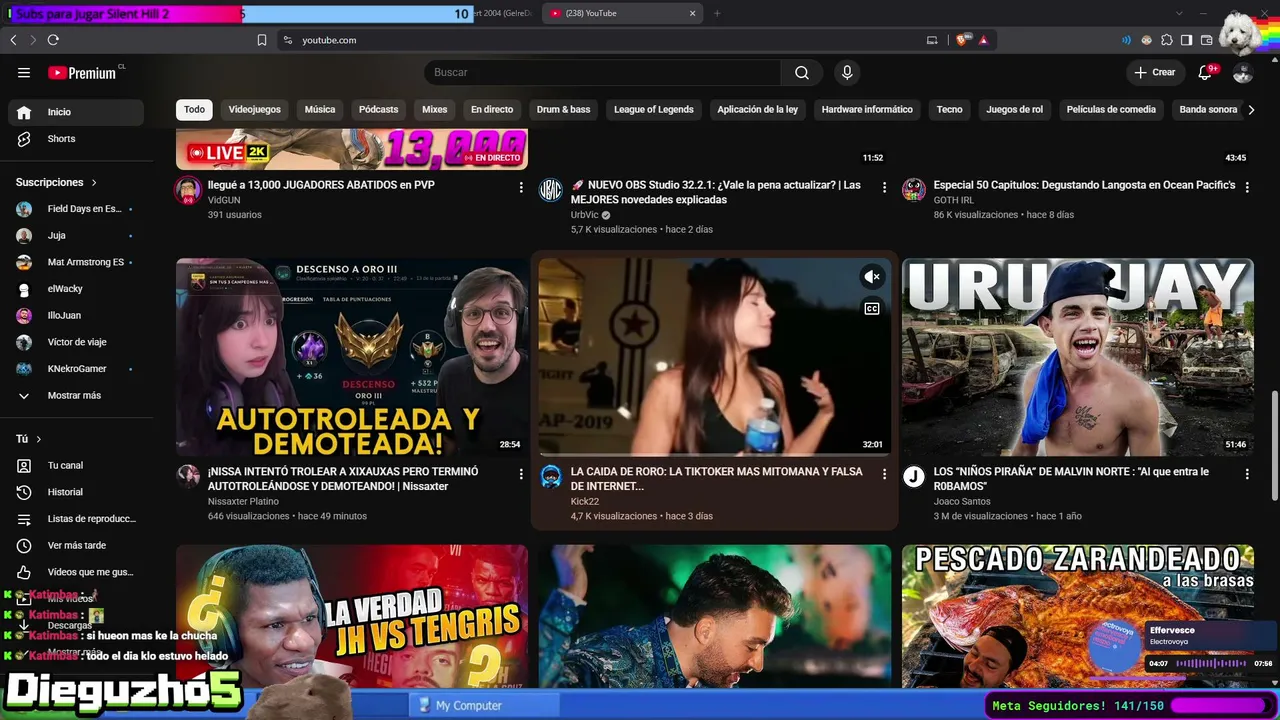The height and width of the screenshot is (720, 1280).
Task: Select the Drum & bass filter chip
Action: [x=563, y=110]
